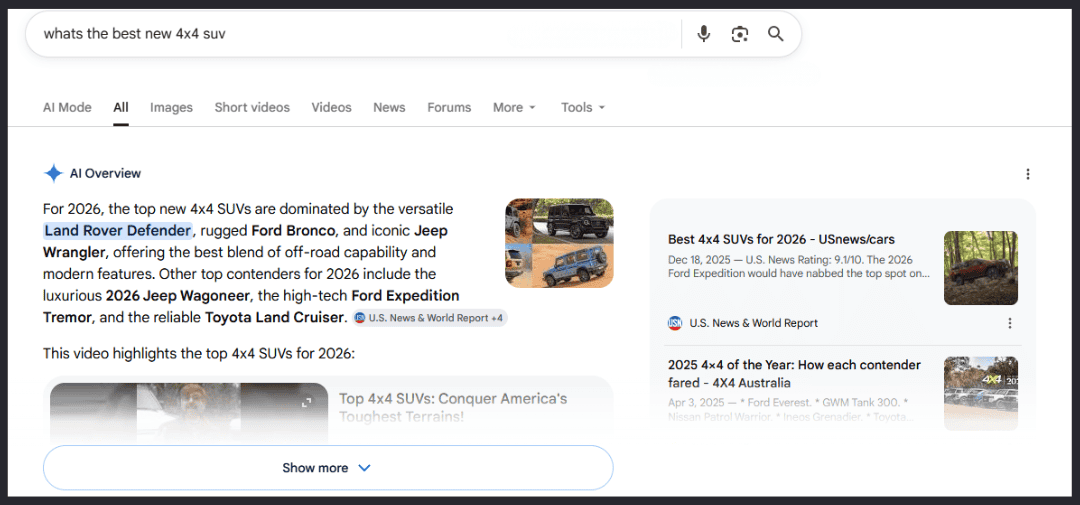Open 2025 4×4 of the Year article

click(x=794, y=373)
